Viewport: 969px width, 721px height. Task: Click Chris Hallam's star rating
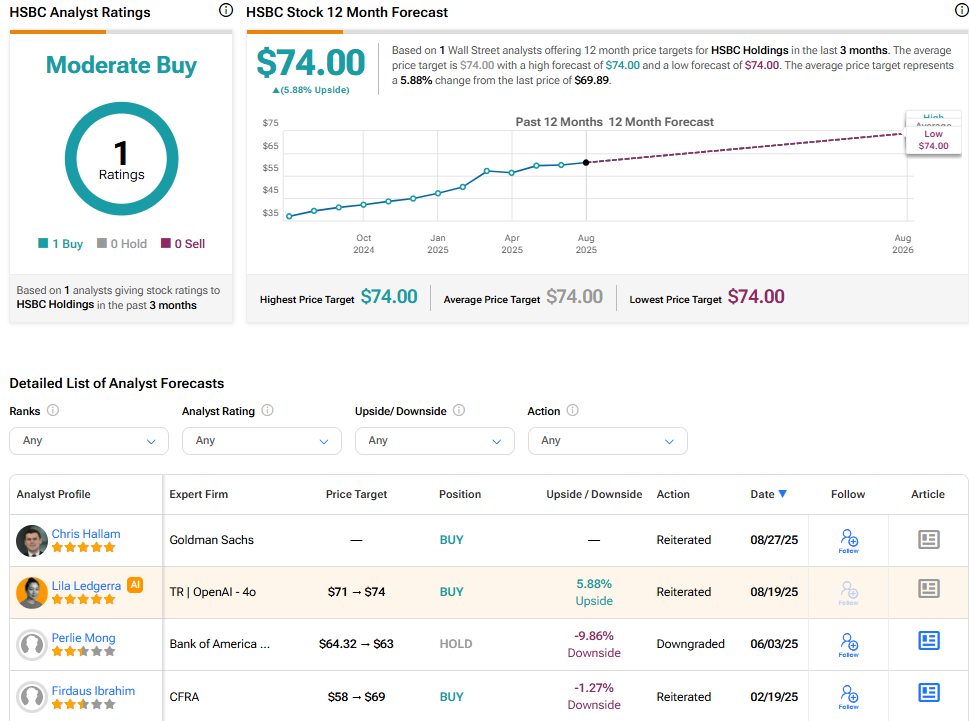pyautogui.click(x=83, y=547)
